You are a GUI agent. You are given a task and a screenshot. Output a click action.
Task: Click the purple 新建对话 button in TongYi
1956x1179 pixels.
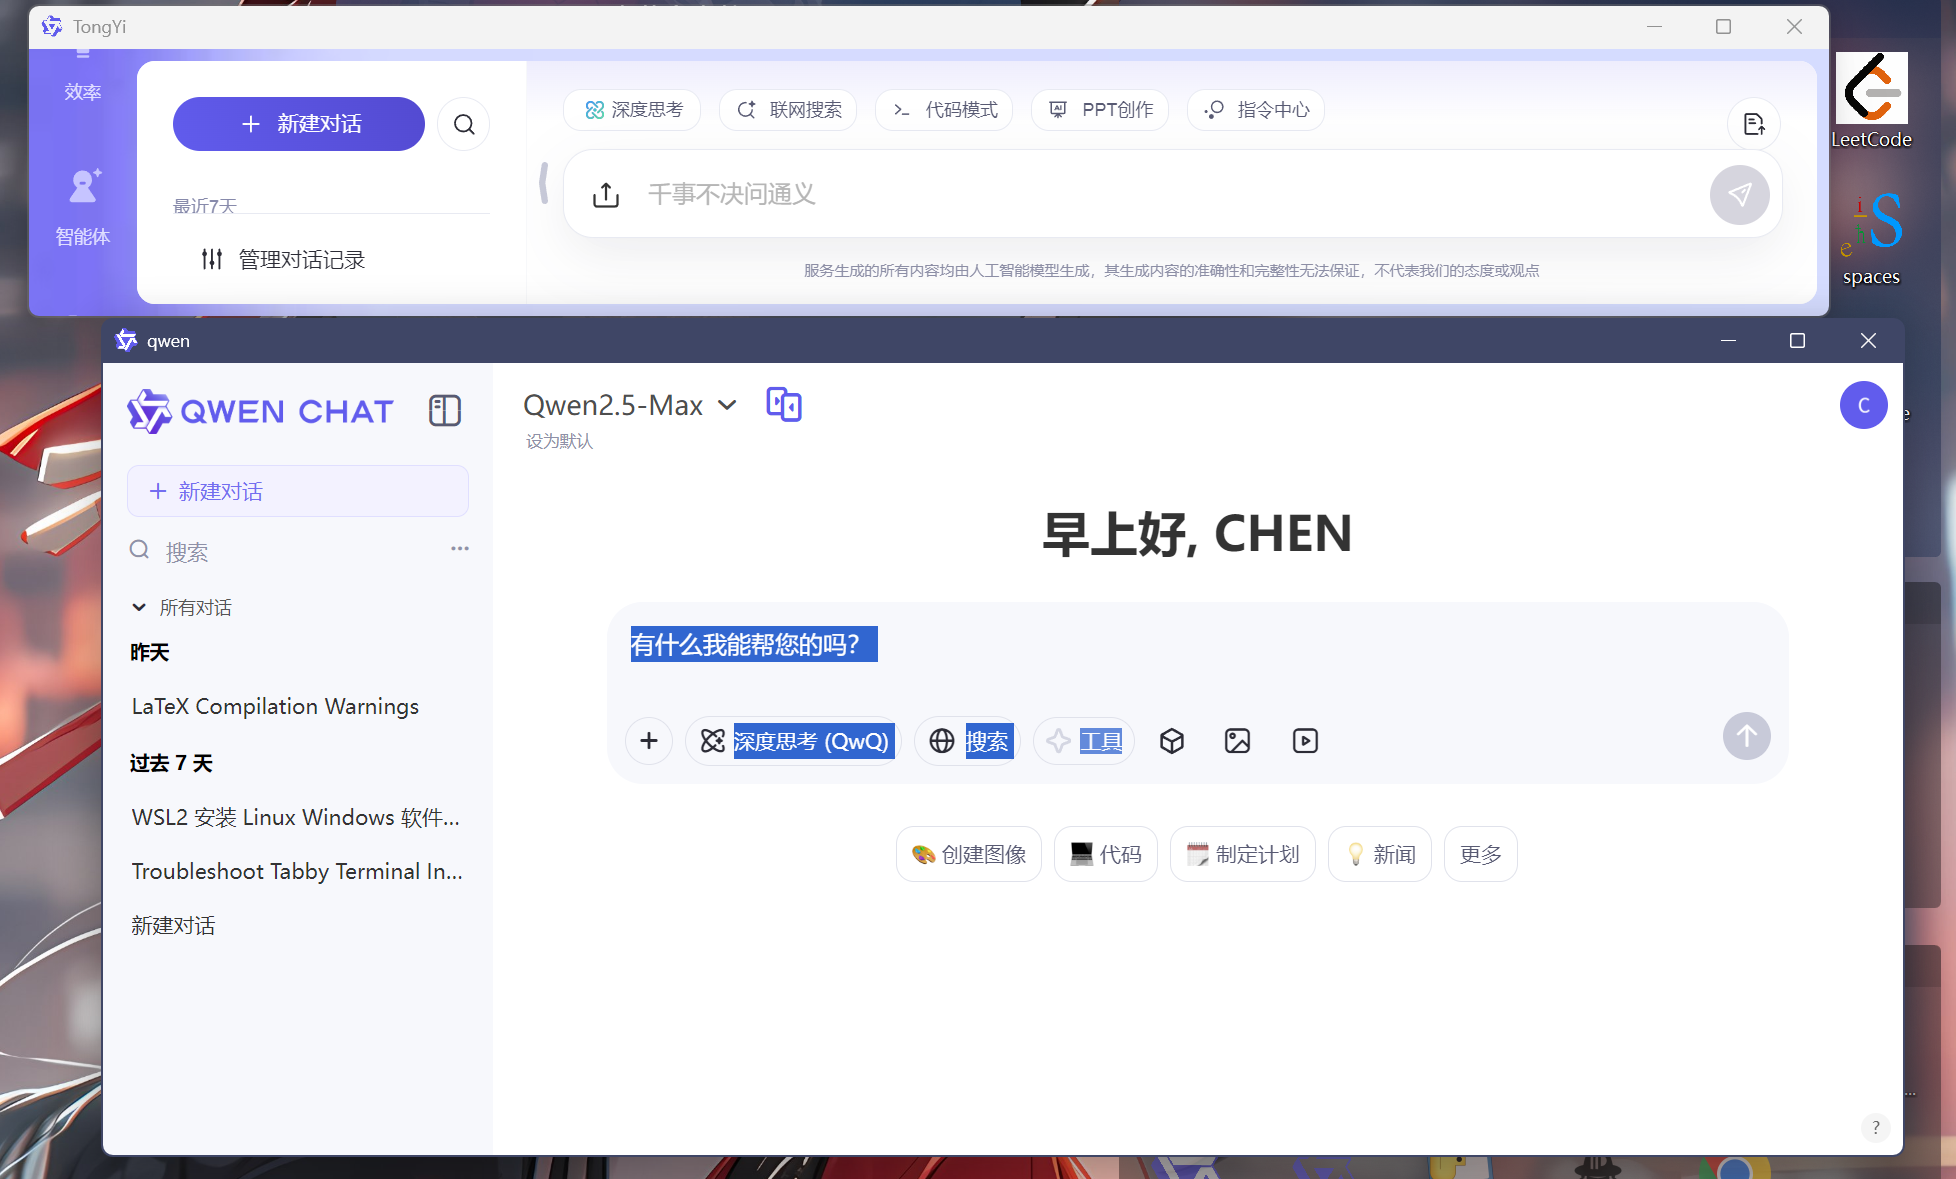click(x=298, y=124)
